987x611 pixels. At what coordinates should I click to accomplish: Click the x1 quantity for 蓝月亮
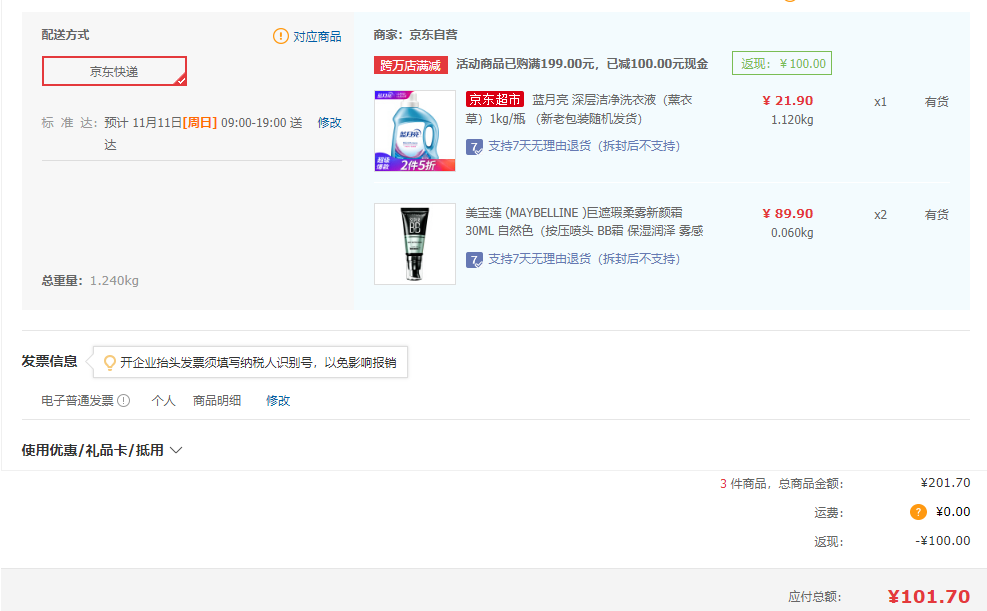tap(880, 102)
